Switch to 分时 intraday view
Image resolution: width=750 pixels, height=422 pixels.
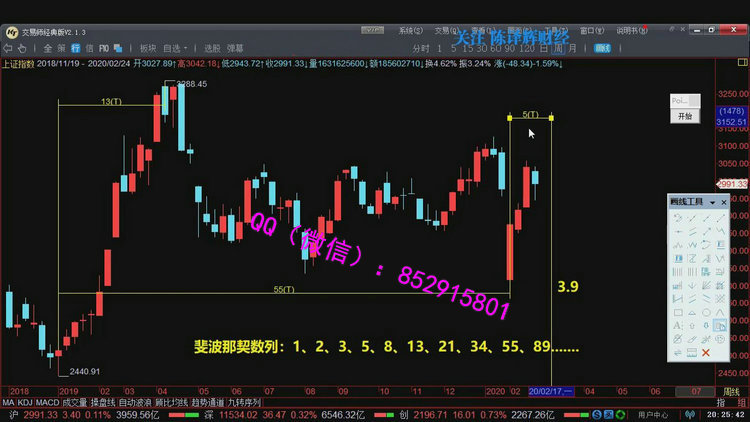pos(421,47)
